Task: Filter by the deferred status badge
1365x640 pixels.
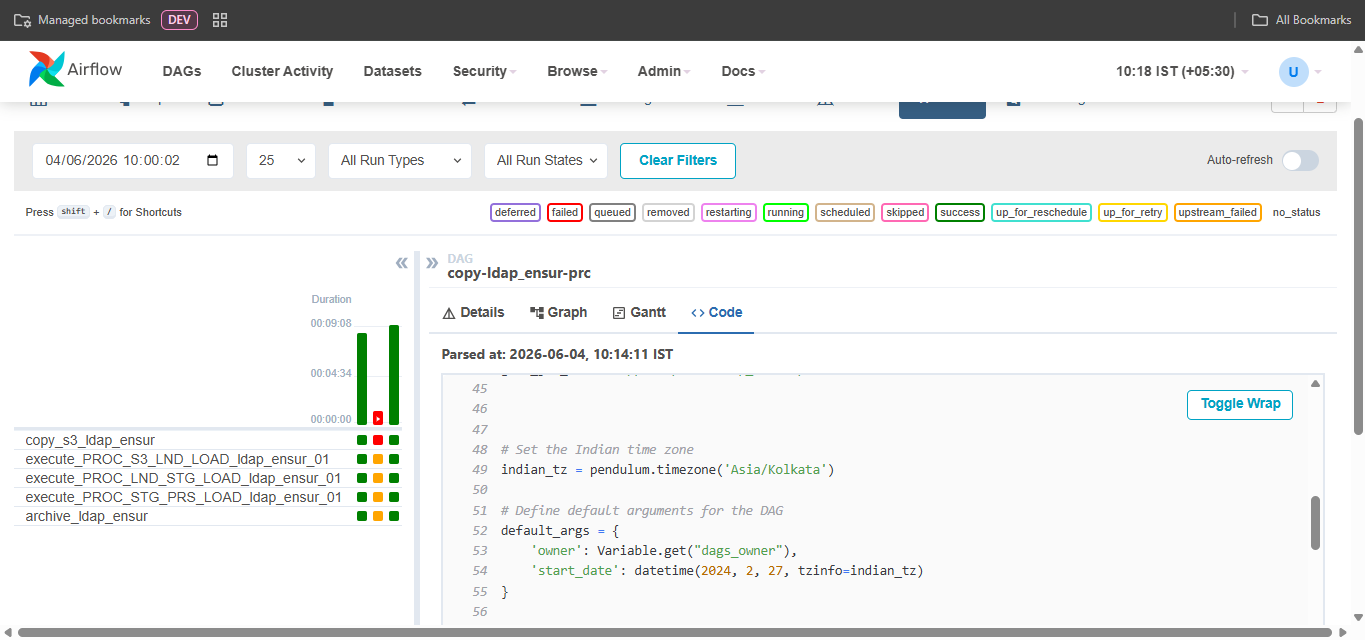Action: (x=515, y=212)
